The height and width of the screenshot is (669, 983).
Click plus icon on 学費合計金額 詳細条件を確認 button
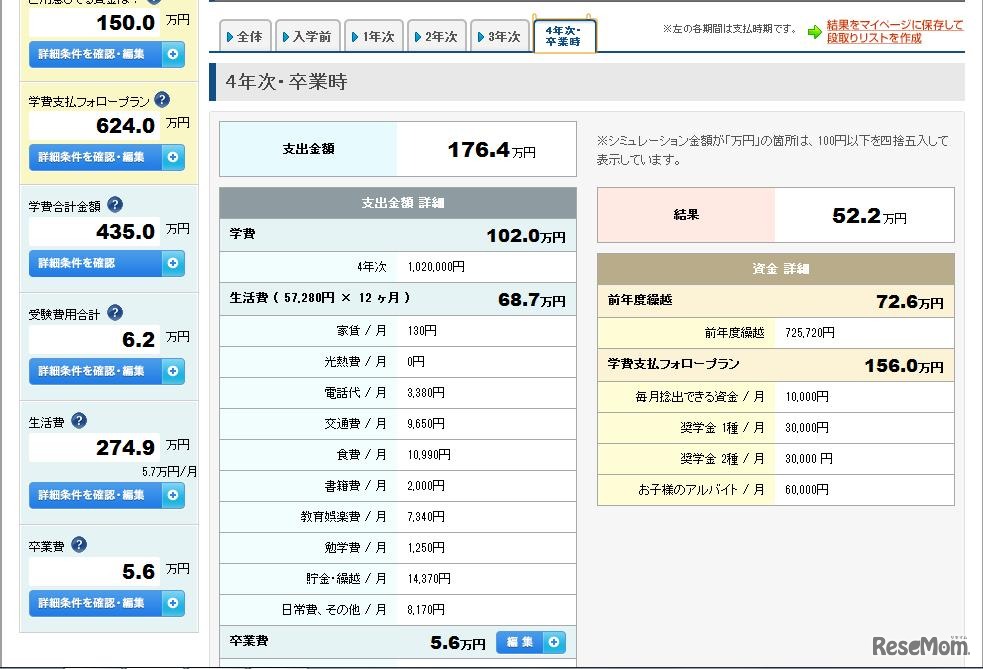click(173, 263)
